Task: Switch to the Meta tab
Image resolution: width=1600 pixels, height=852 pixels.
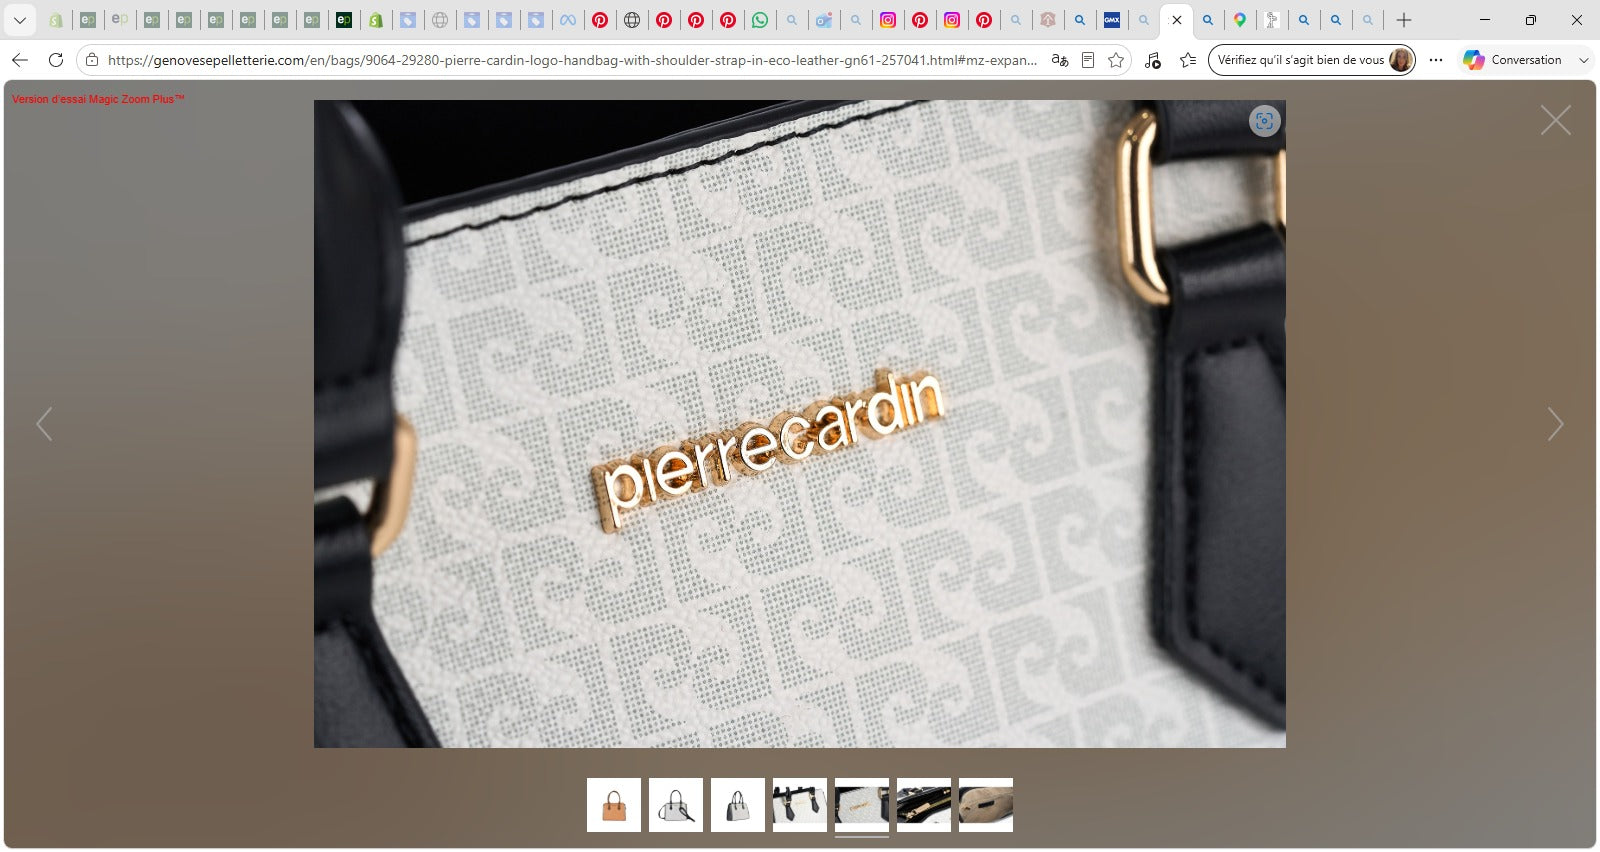Action: [568, 20]
